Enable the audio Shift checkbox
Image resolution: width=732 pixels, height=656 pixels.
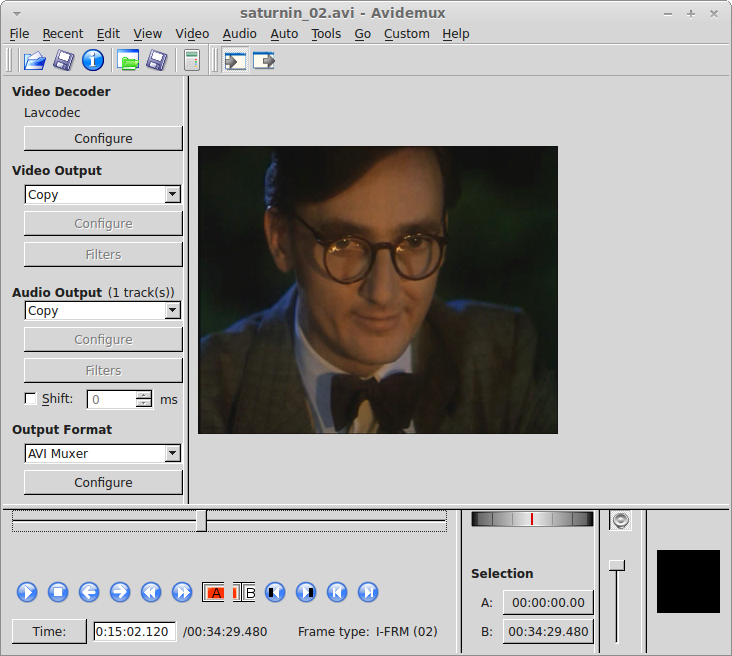(30, 399)
